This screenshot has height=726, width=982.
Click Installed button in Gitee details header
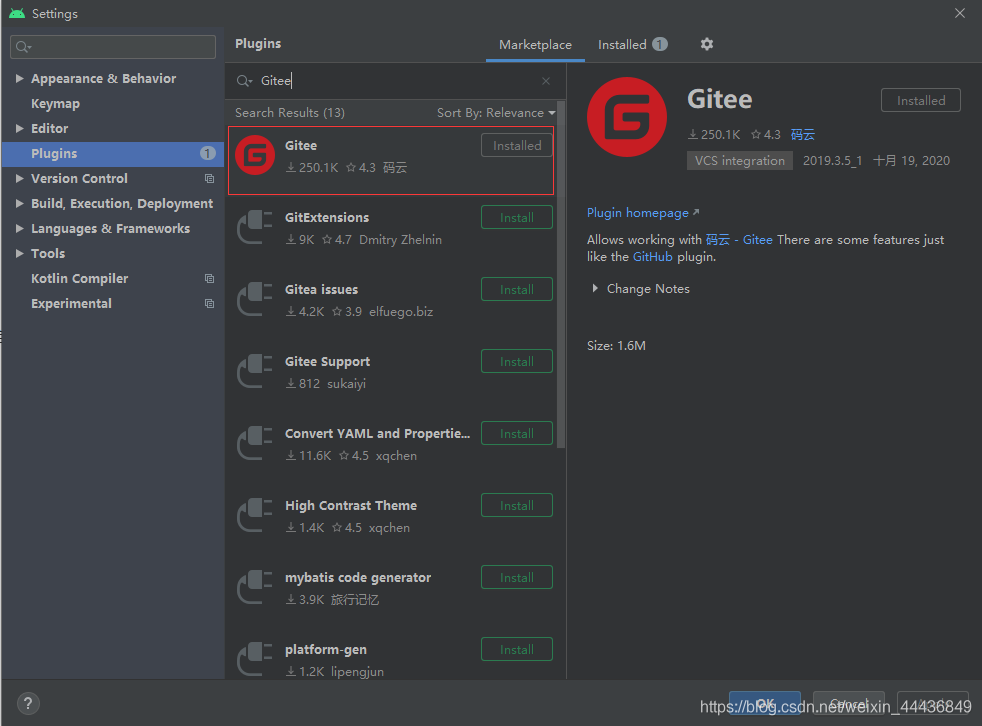[920, 100]
